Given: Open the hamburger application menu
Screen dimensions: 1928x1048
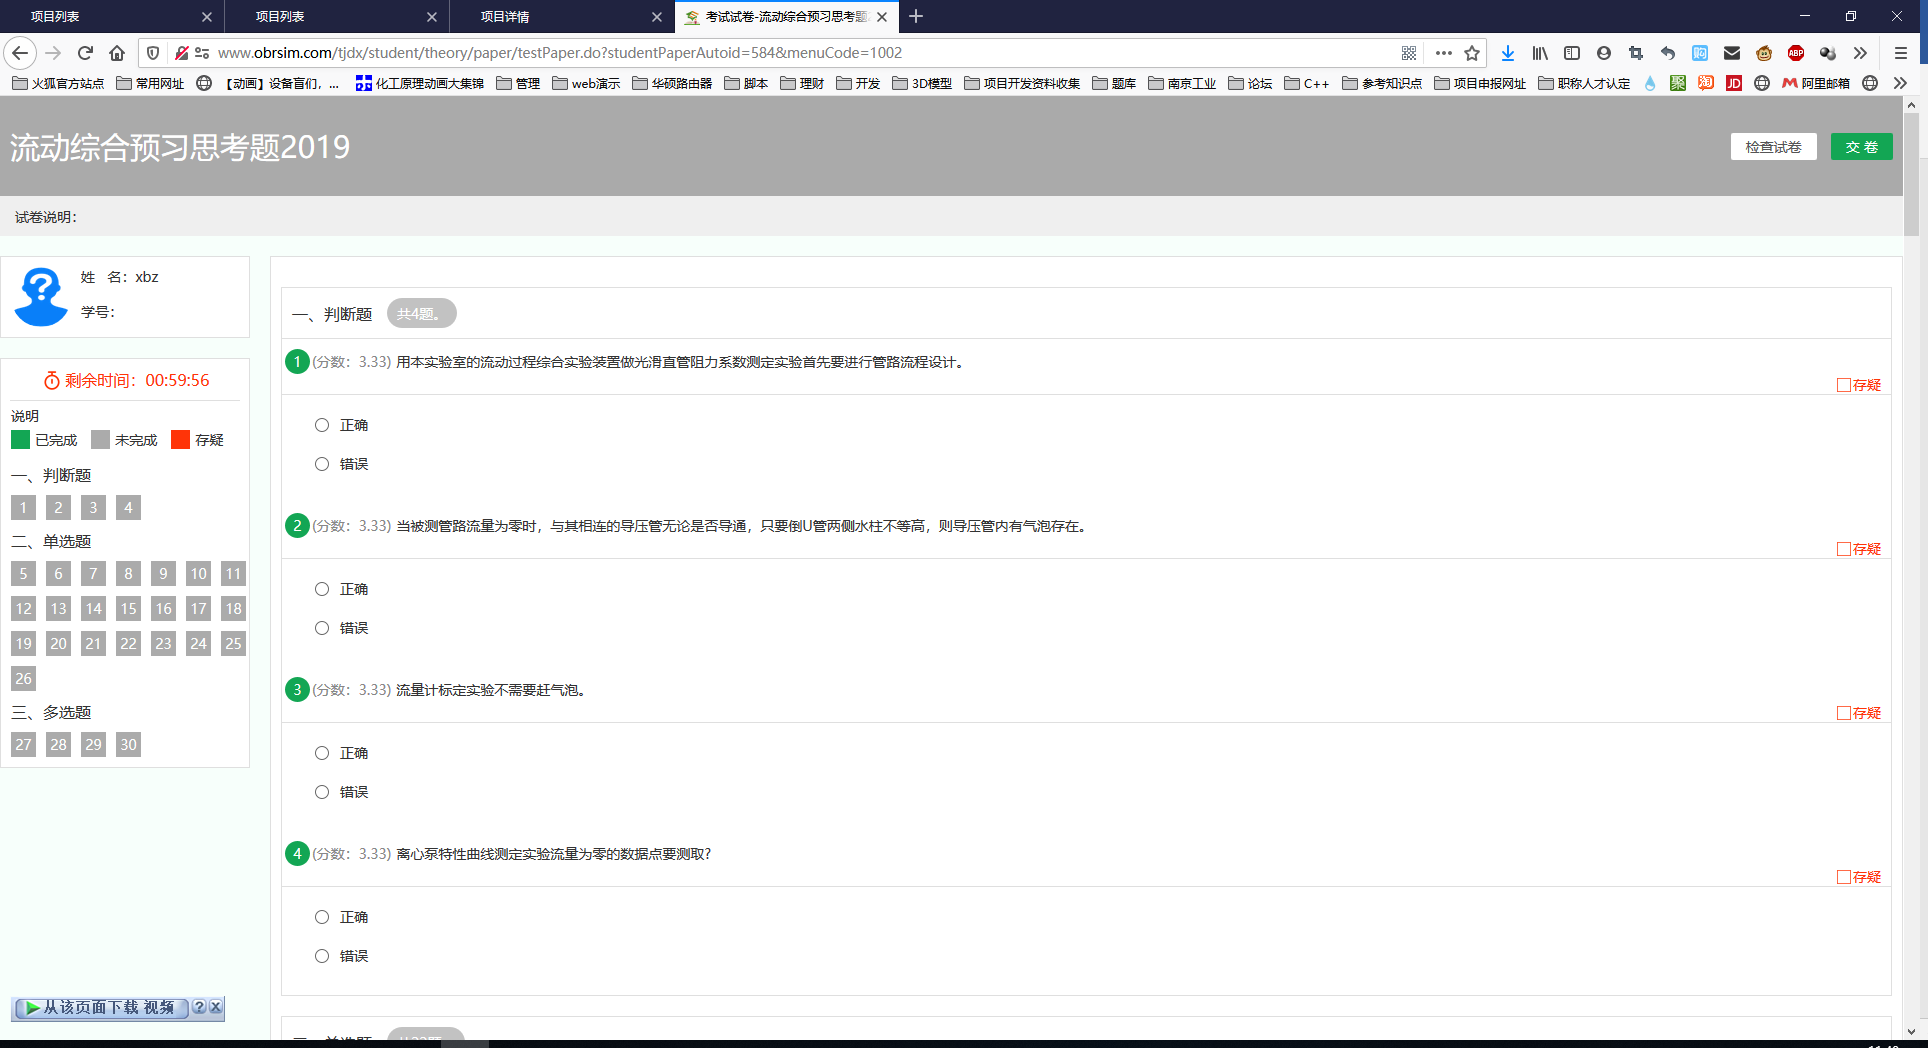Looking at the screenshot, I should pos(1901,53).
